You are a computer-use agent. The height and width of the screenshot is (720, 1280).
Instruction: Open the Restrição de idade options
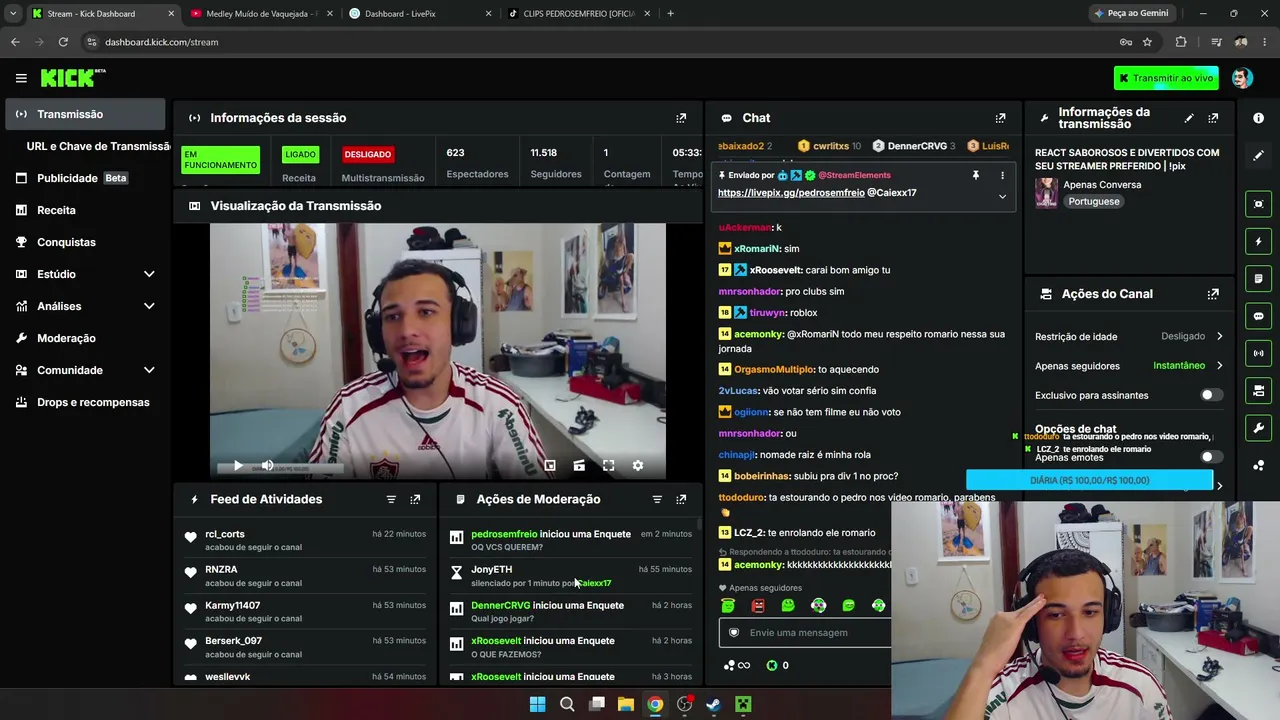[x=1128, y=336]
